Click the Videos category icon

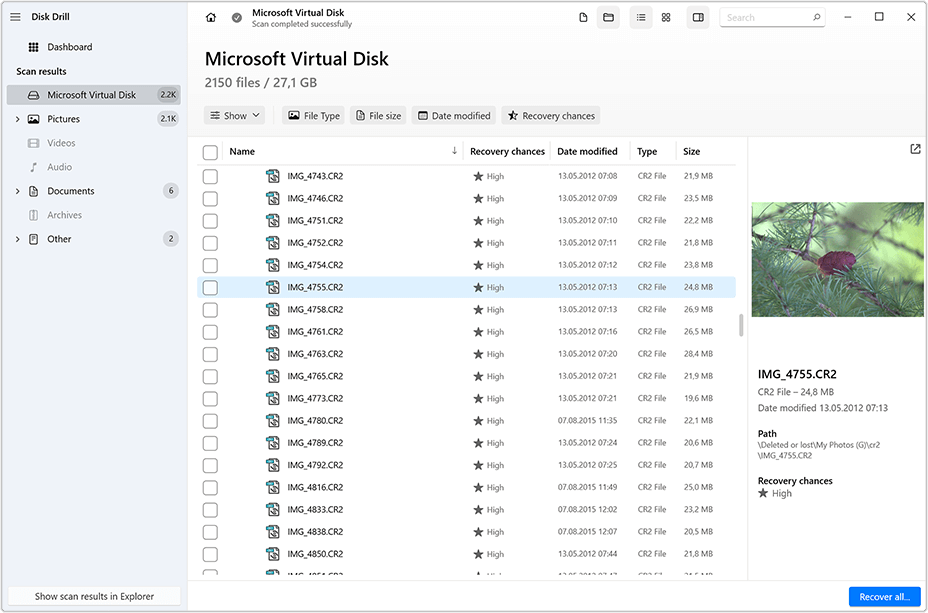click(34, 143)
